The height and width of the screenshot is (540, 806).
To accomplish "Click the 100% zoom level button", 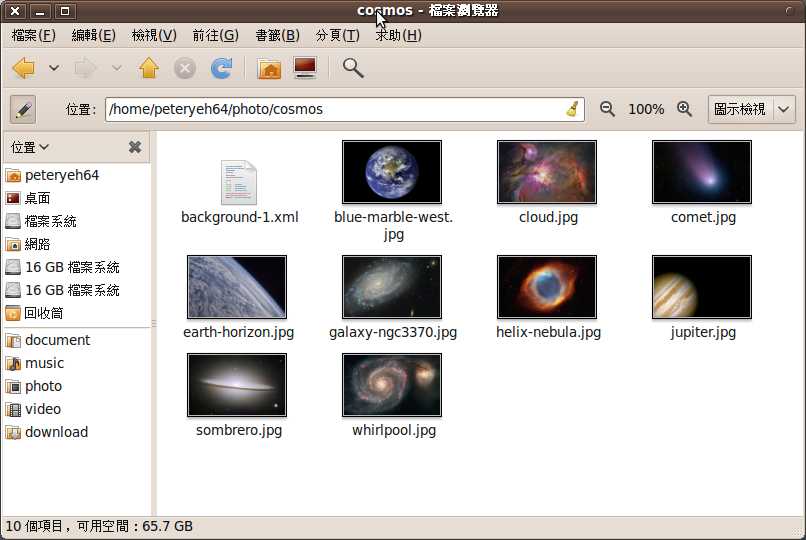I will pyautogui.click(x=646, y=109).
